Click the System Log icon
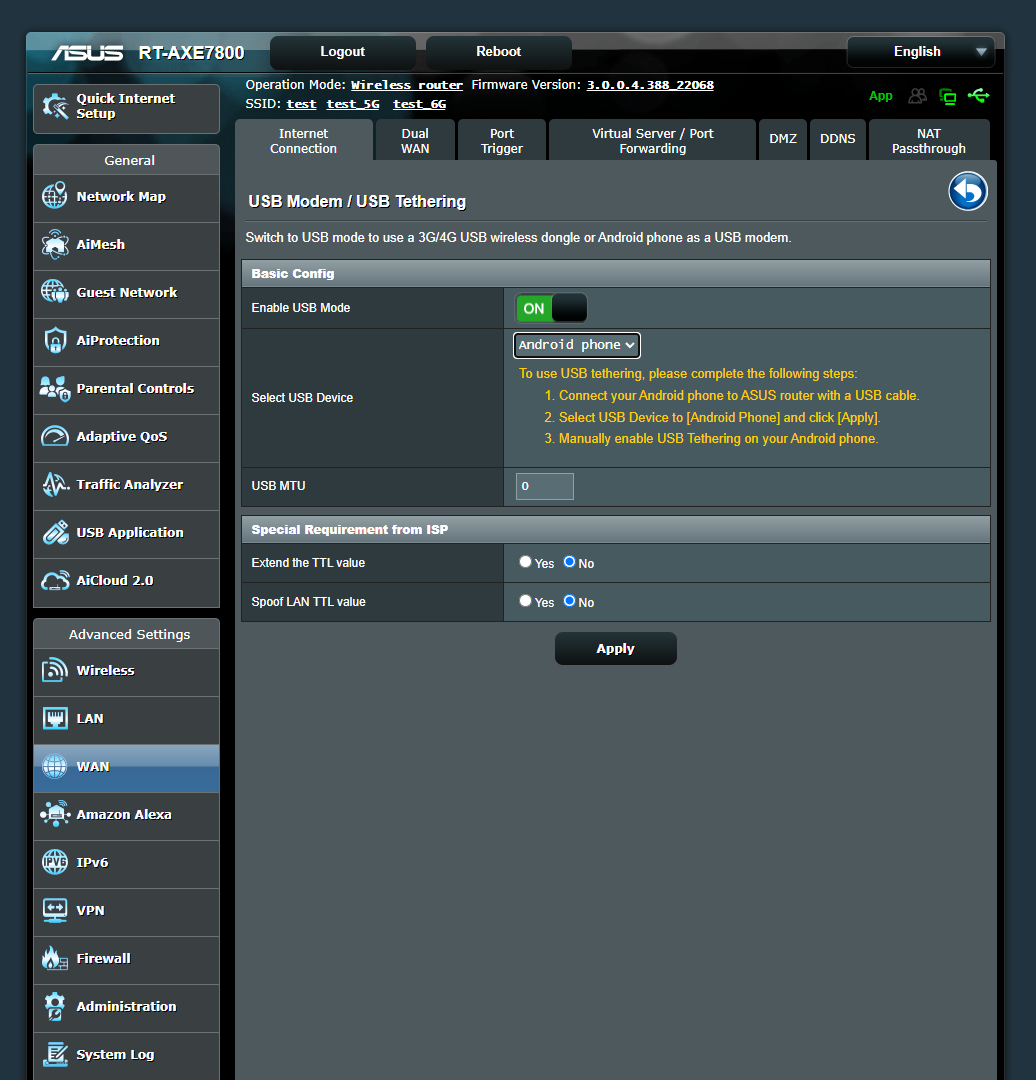Image resolution: width=1036 pixels, height=1080 pixels. click(55, 1055)
